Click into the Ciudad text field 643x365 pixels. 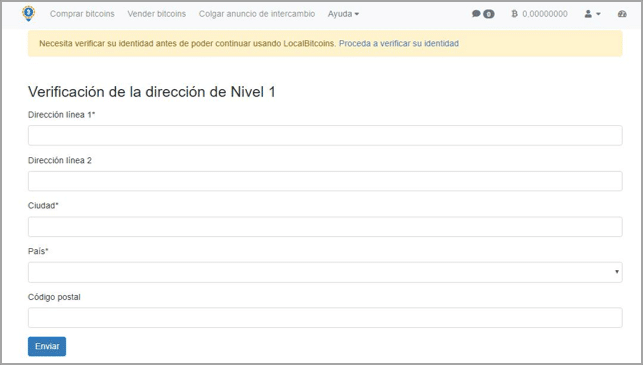(325, 227)
